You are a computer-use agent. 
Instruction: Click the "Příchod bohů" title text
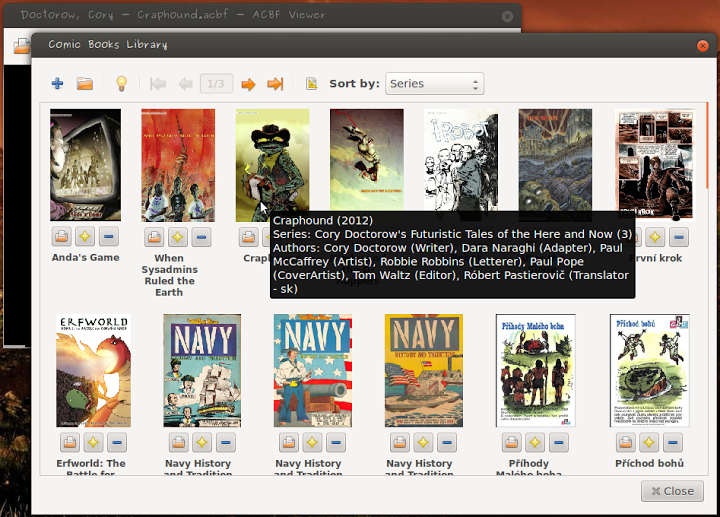coord(649,463)
